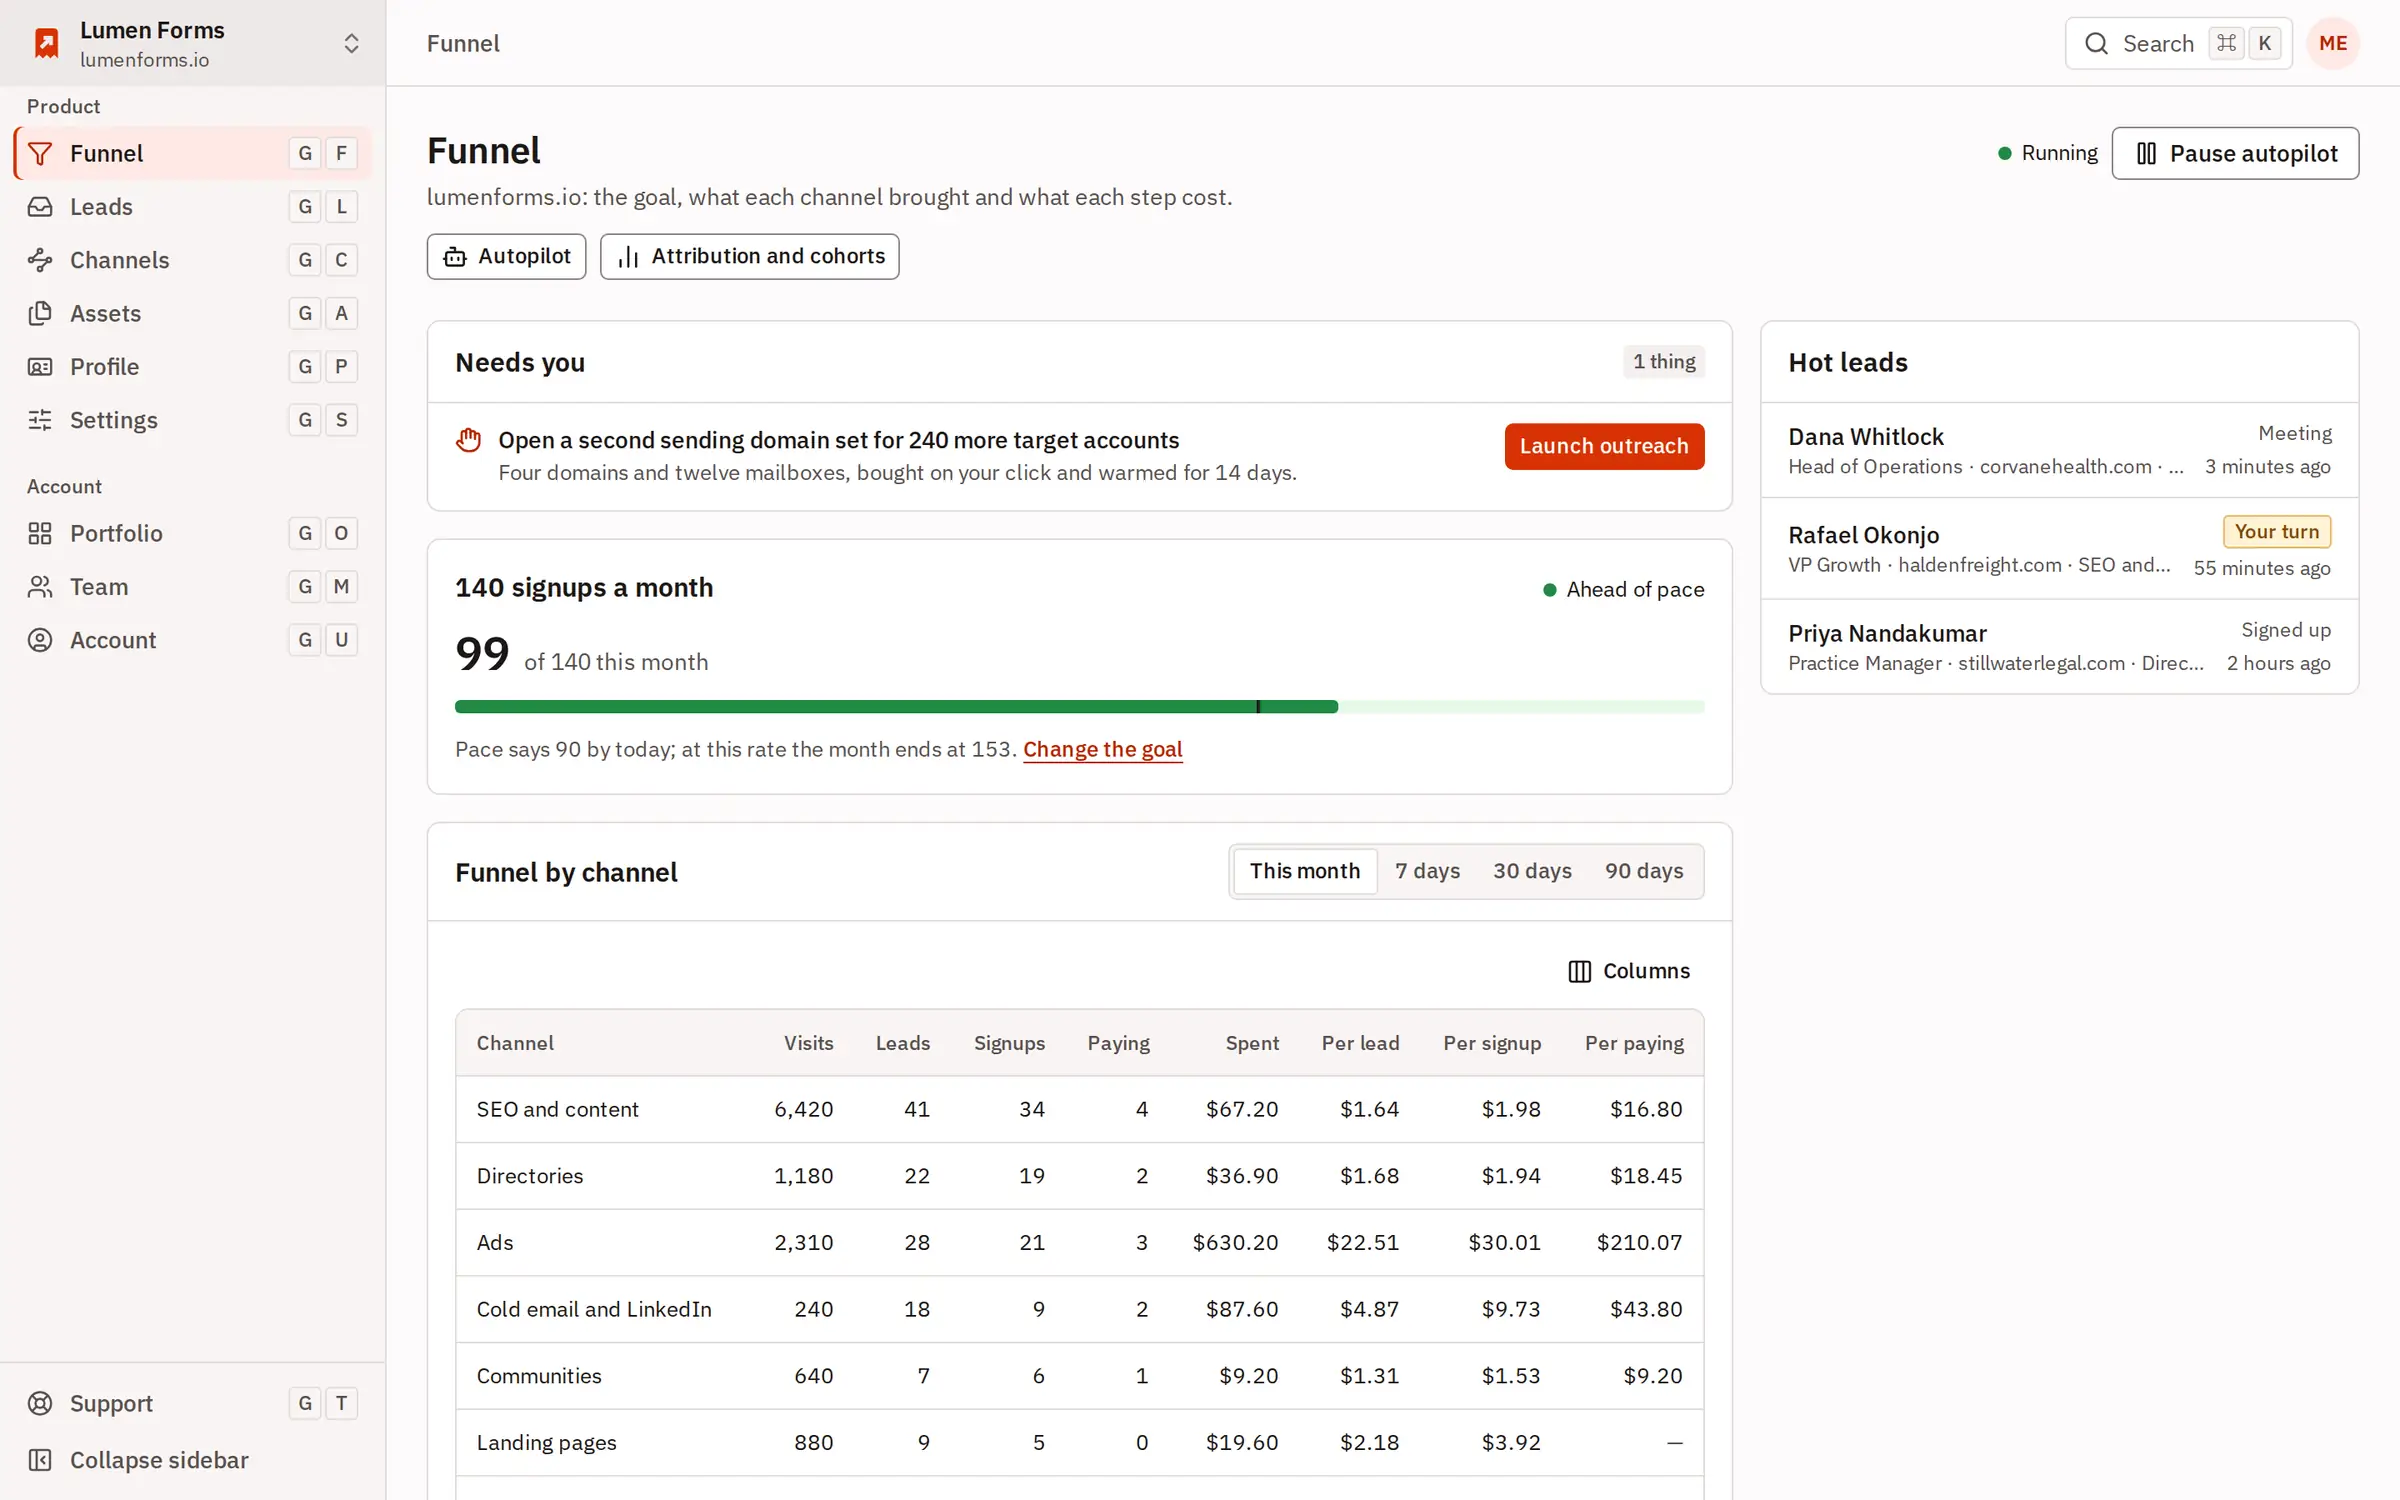Pause the autopilot
The width and height of the screenshot is (2400, 1500).
click(2235, 153)
